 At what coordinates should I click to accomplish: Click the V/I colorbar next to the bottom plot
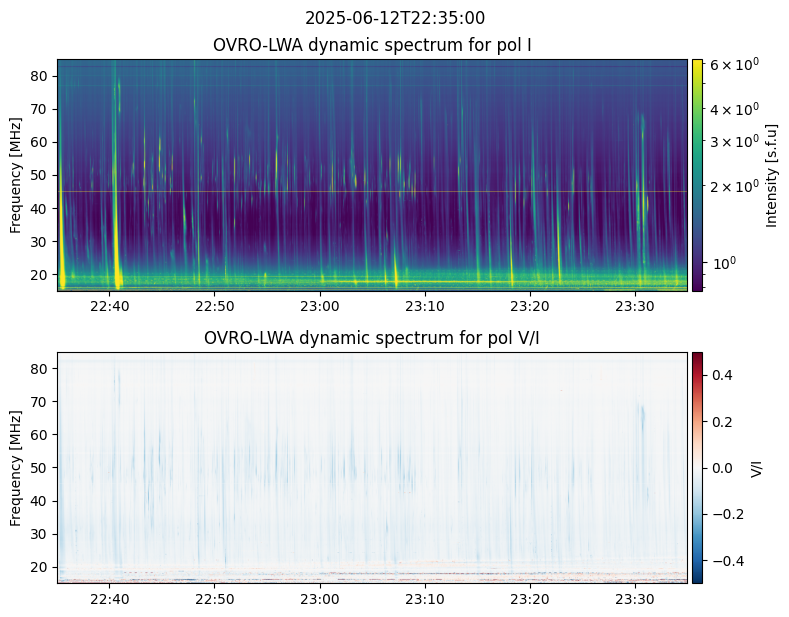point(697,467)
